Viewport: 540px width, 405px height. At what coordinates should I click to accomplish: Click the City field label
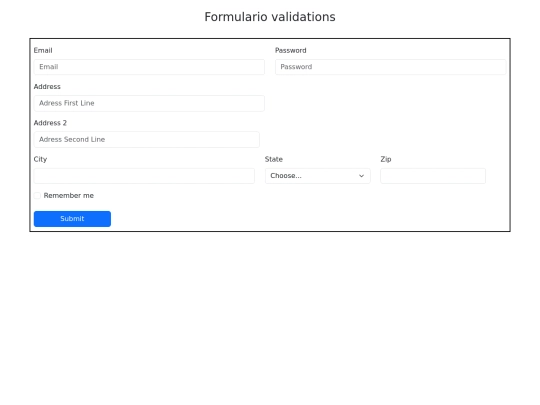[x=40, y=159]
